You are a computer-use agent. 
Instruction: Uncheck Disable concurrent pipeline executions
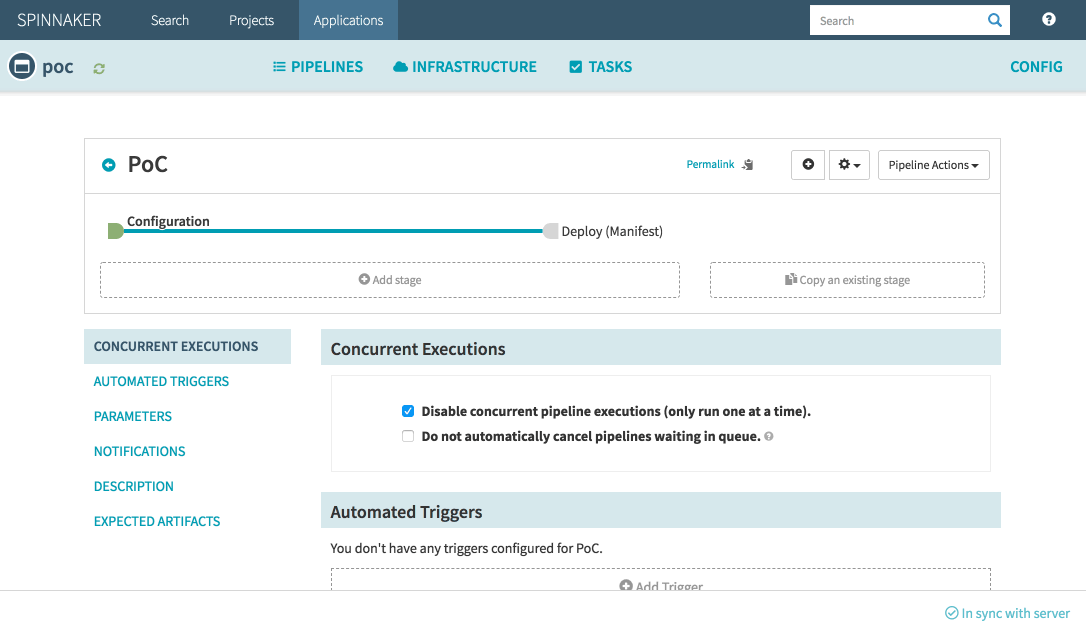408,411
